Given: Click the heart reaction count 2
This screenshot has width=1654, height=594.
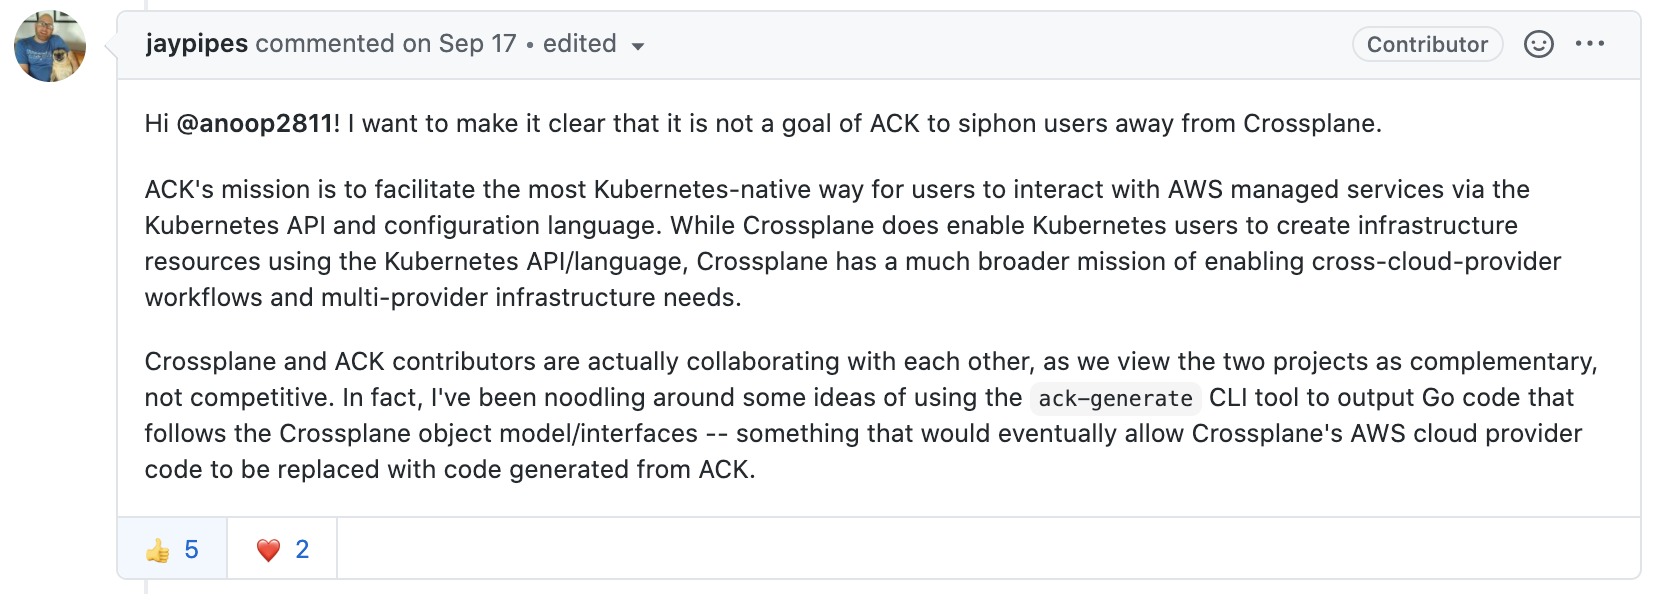Looking at the screenshot, I should [302, 550].
